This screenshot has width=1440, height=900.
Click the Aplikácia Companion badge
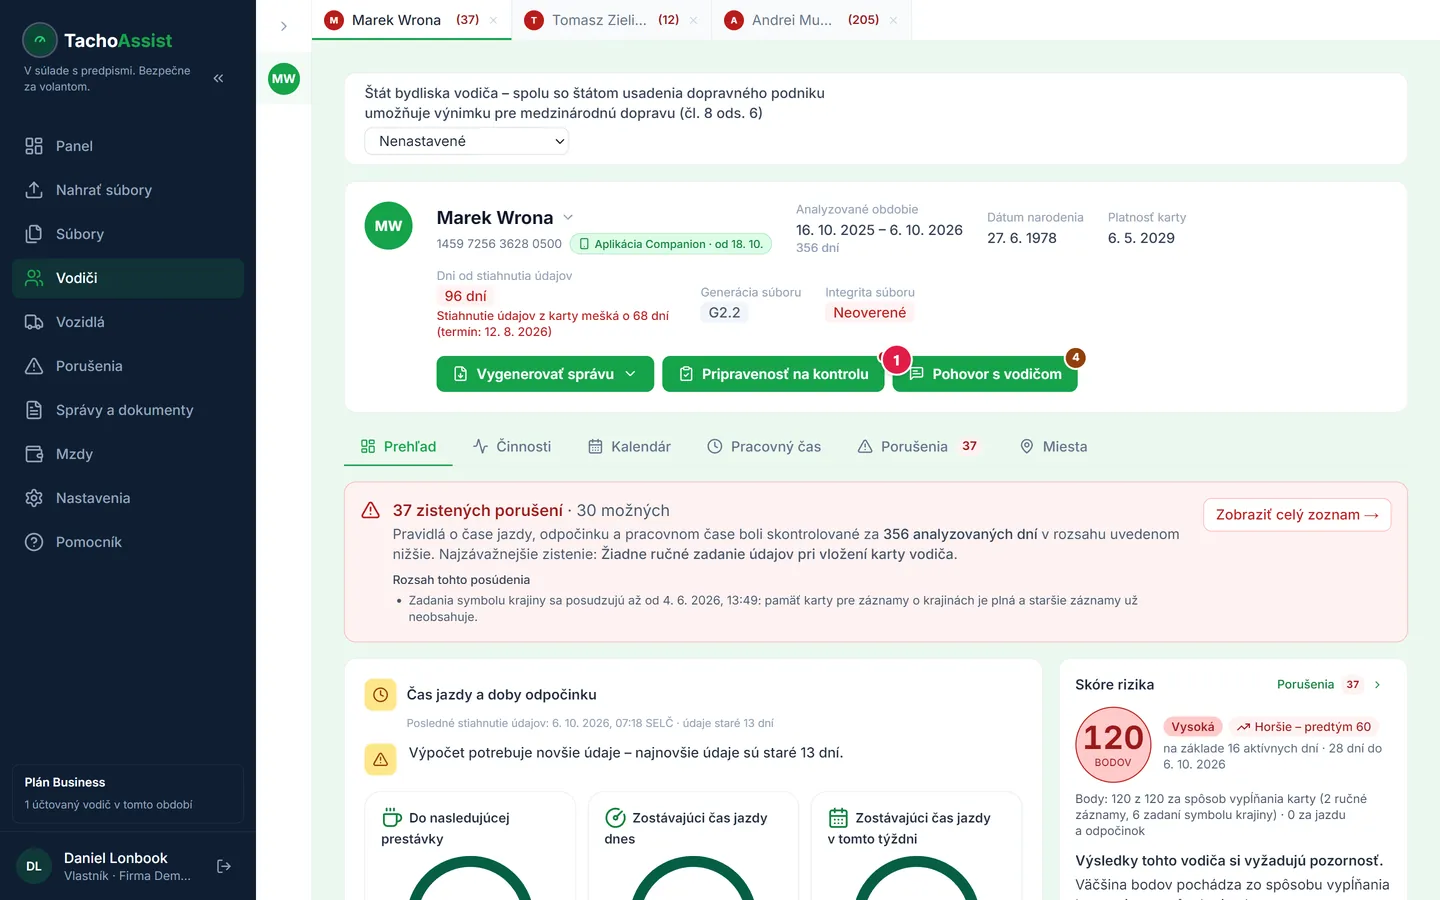coord(671,244)
